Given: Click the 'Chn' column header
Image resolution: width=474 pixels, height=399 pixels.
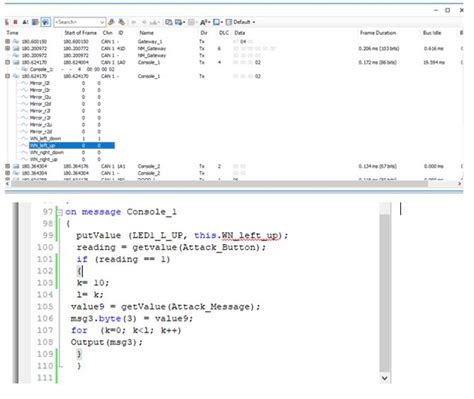Looking at the screenshot, I should click(x=107, y=33).
